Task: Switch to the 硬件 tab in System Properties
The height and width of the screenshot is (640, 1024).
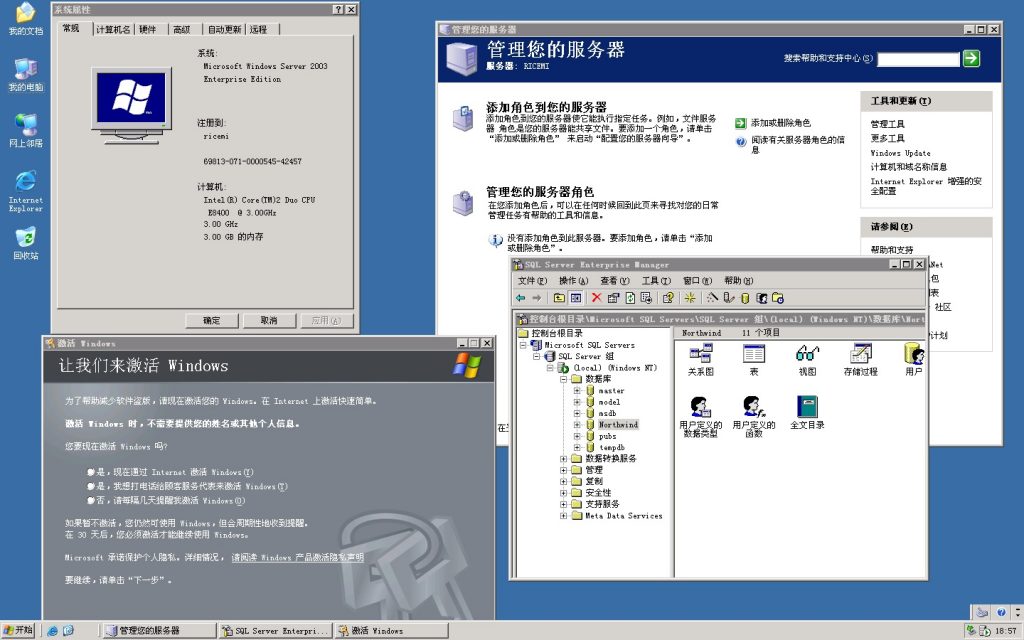Action: 148,29
